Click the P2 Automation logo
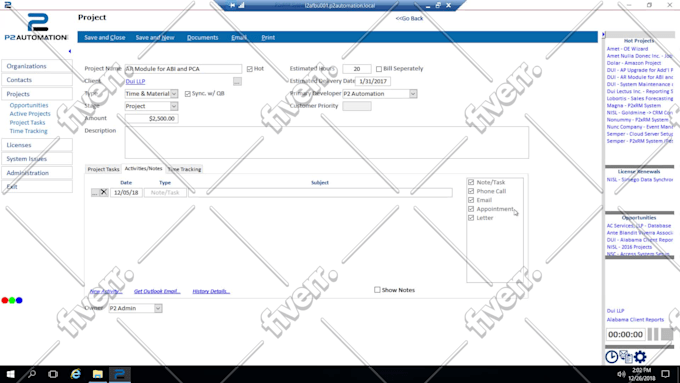 pos(36,27)
